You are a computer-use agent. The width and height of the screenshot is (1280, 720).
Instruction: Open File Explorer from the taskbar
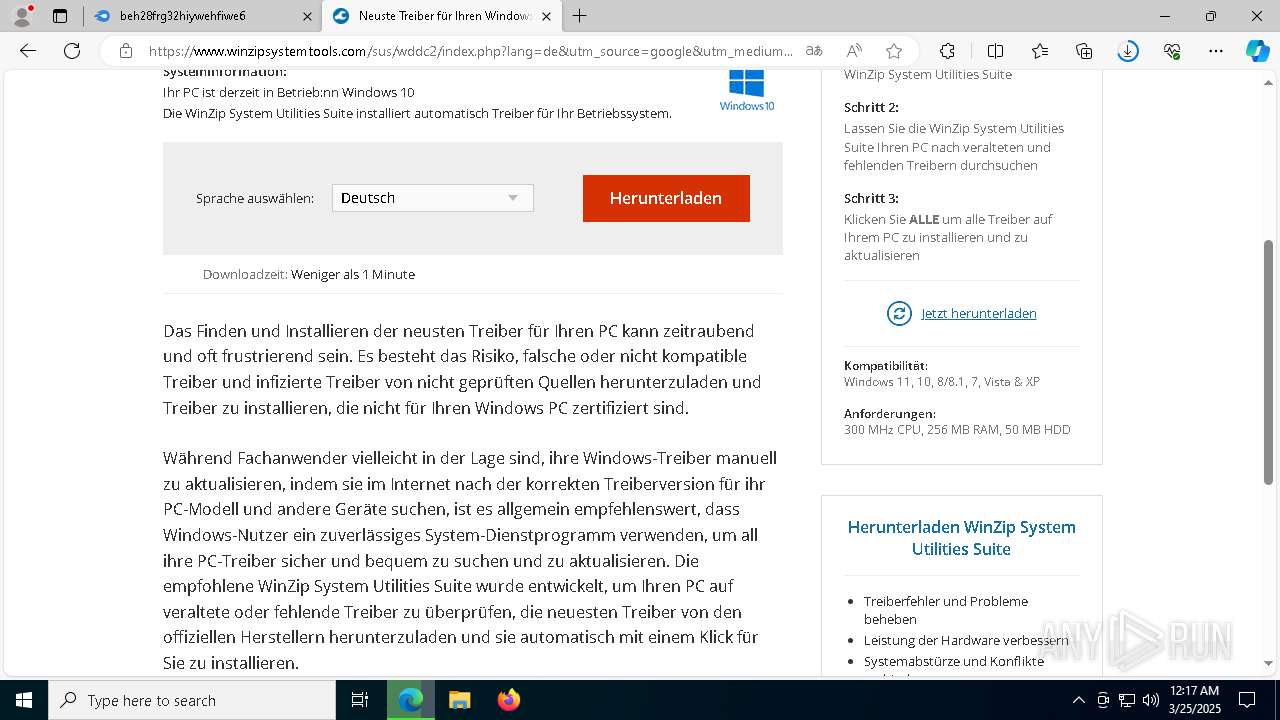(459, 700)
